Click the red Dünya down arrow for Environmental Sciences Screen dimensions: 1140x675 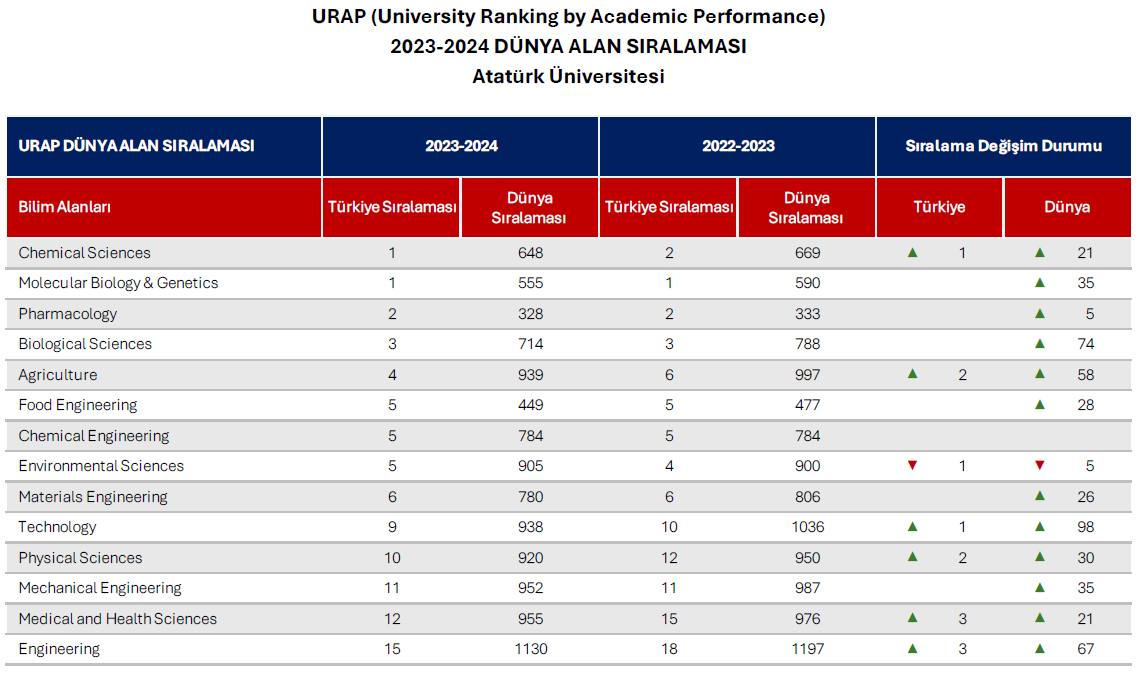click(x=1040, y=466)
